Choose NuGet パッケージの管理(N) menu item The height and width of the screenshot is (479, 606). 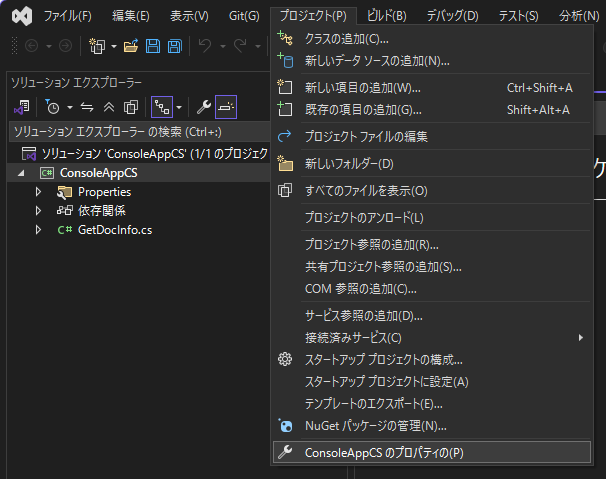[x=375, y=425]
